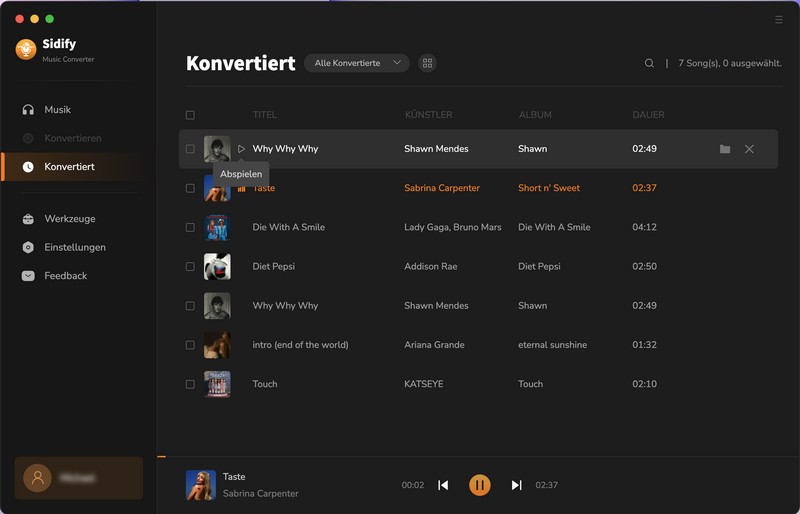Sort by TITEL column header
The width and height of the screenshot is (800, 514).
pos(264,115)
